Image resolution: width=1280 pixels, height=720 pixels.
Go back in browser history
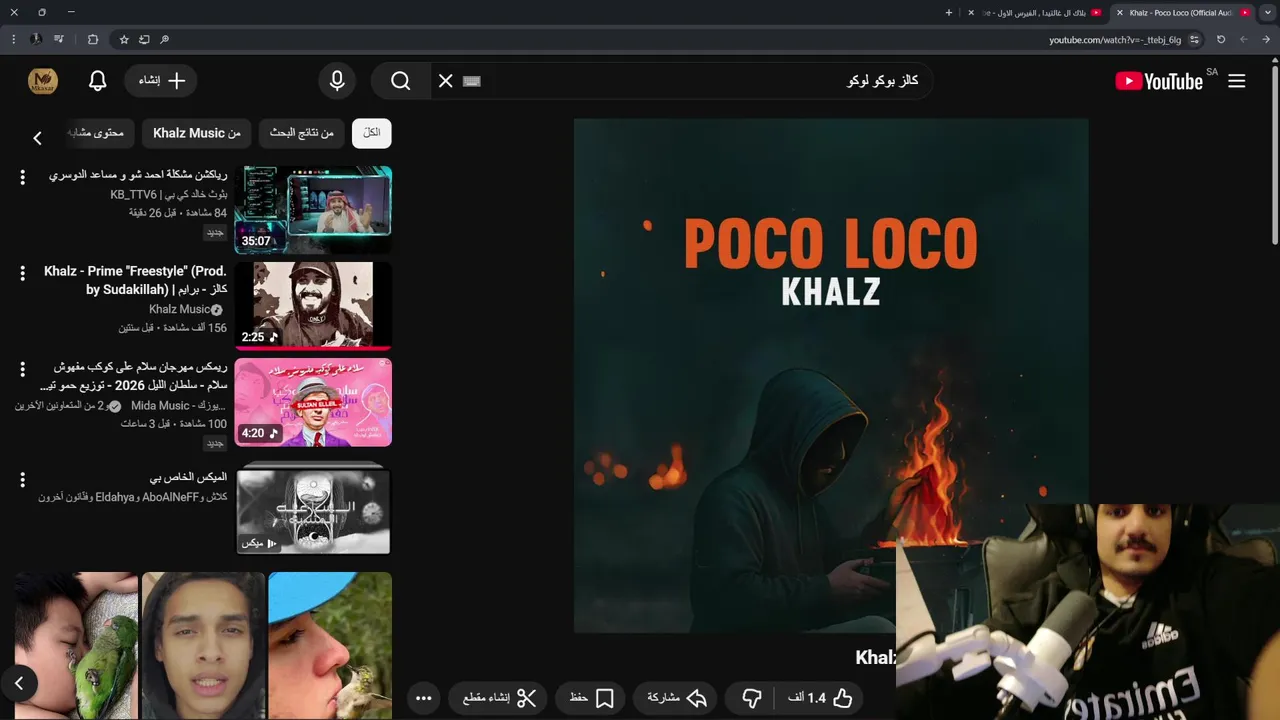1265,40
